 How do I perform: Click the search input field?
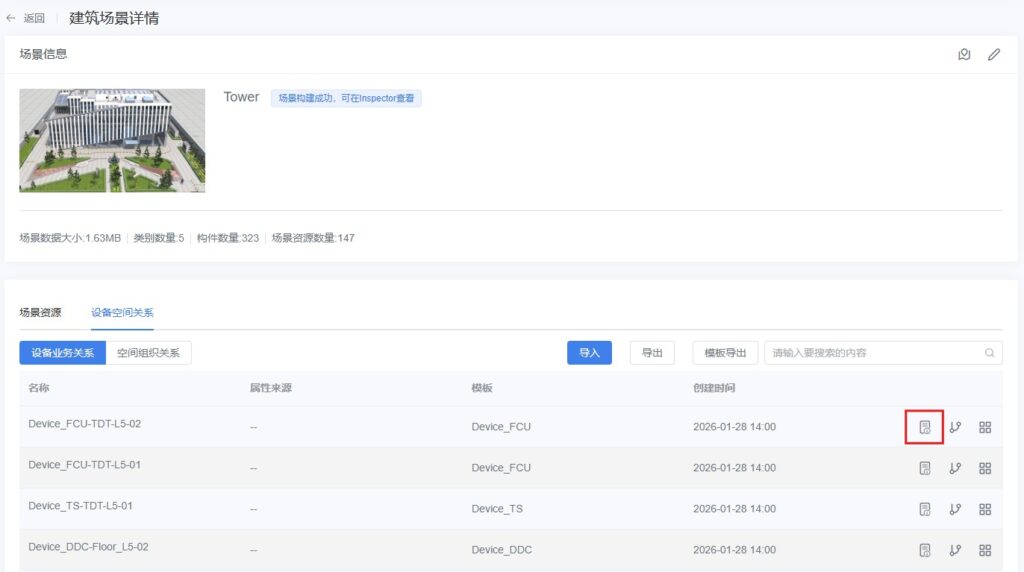coord(870,353)
